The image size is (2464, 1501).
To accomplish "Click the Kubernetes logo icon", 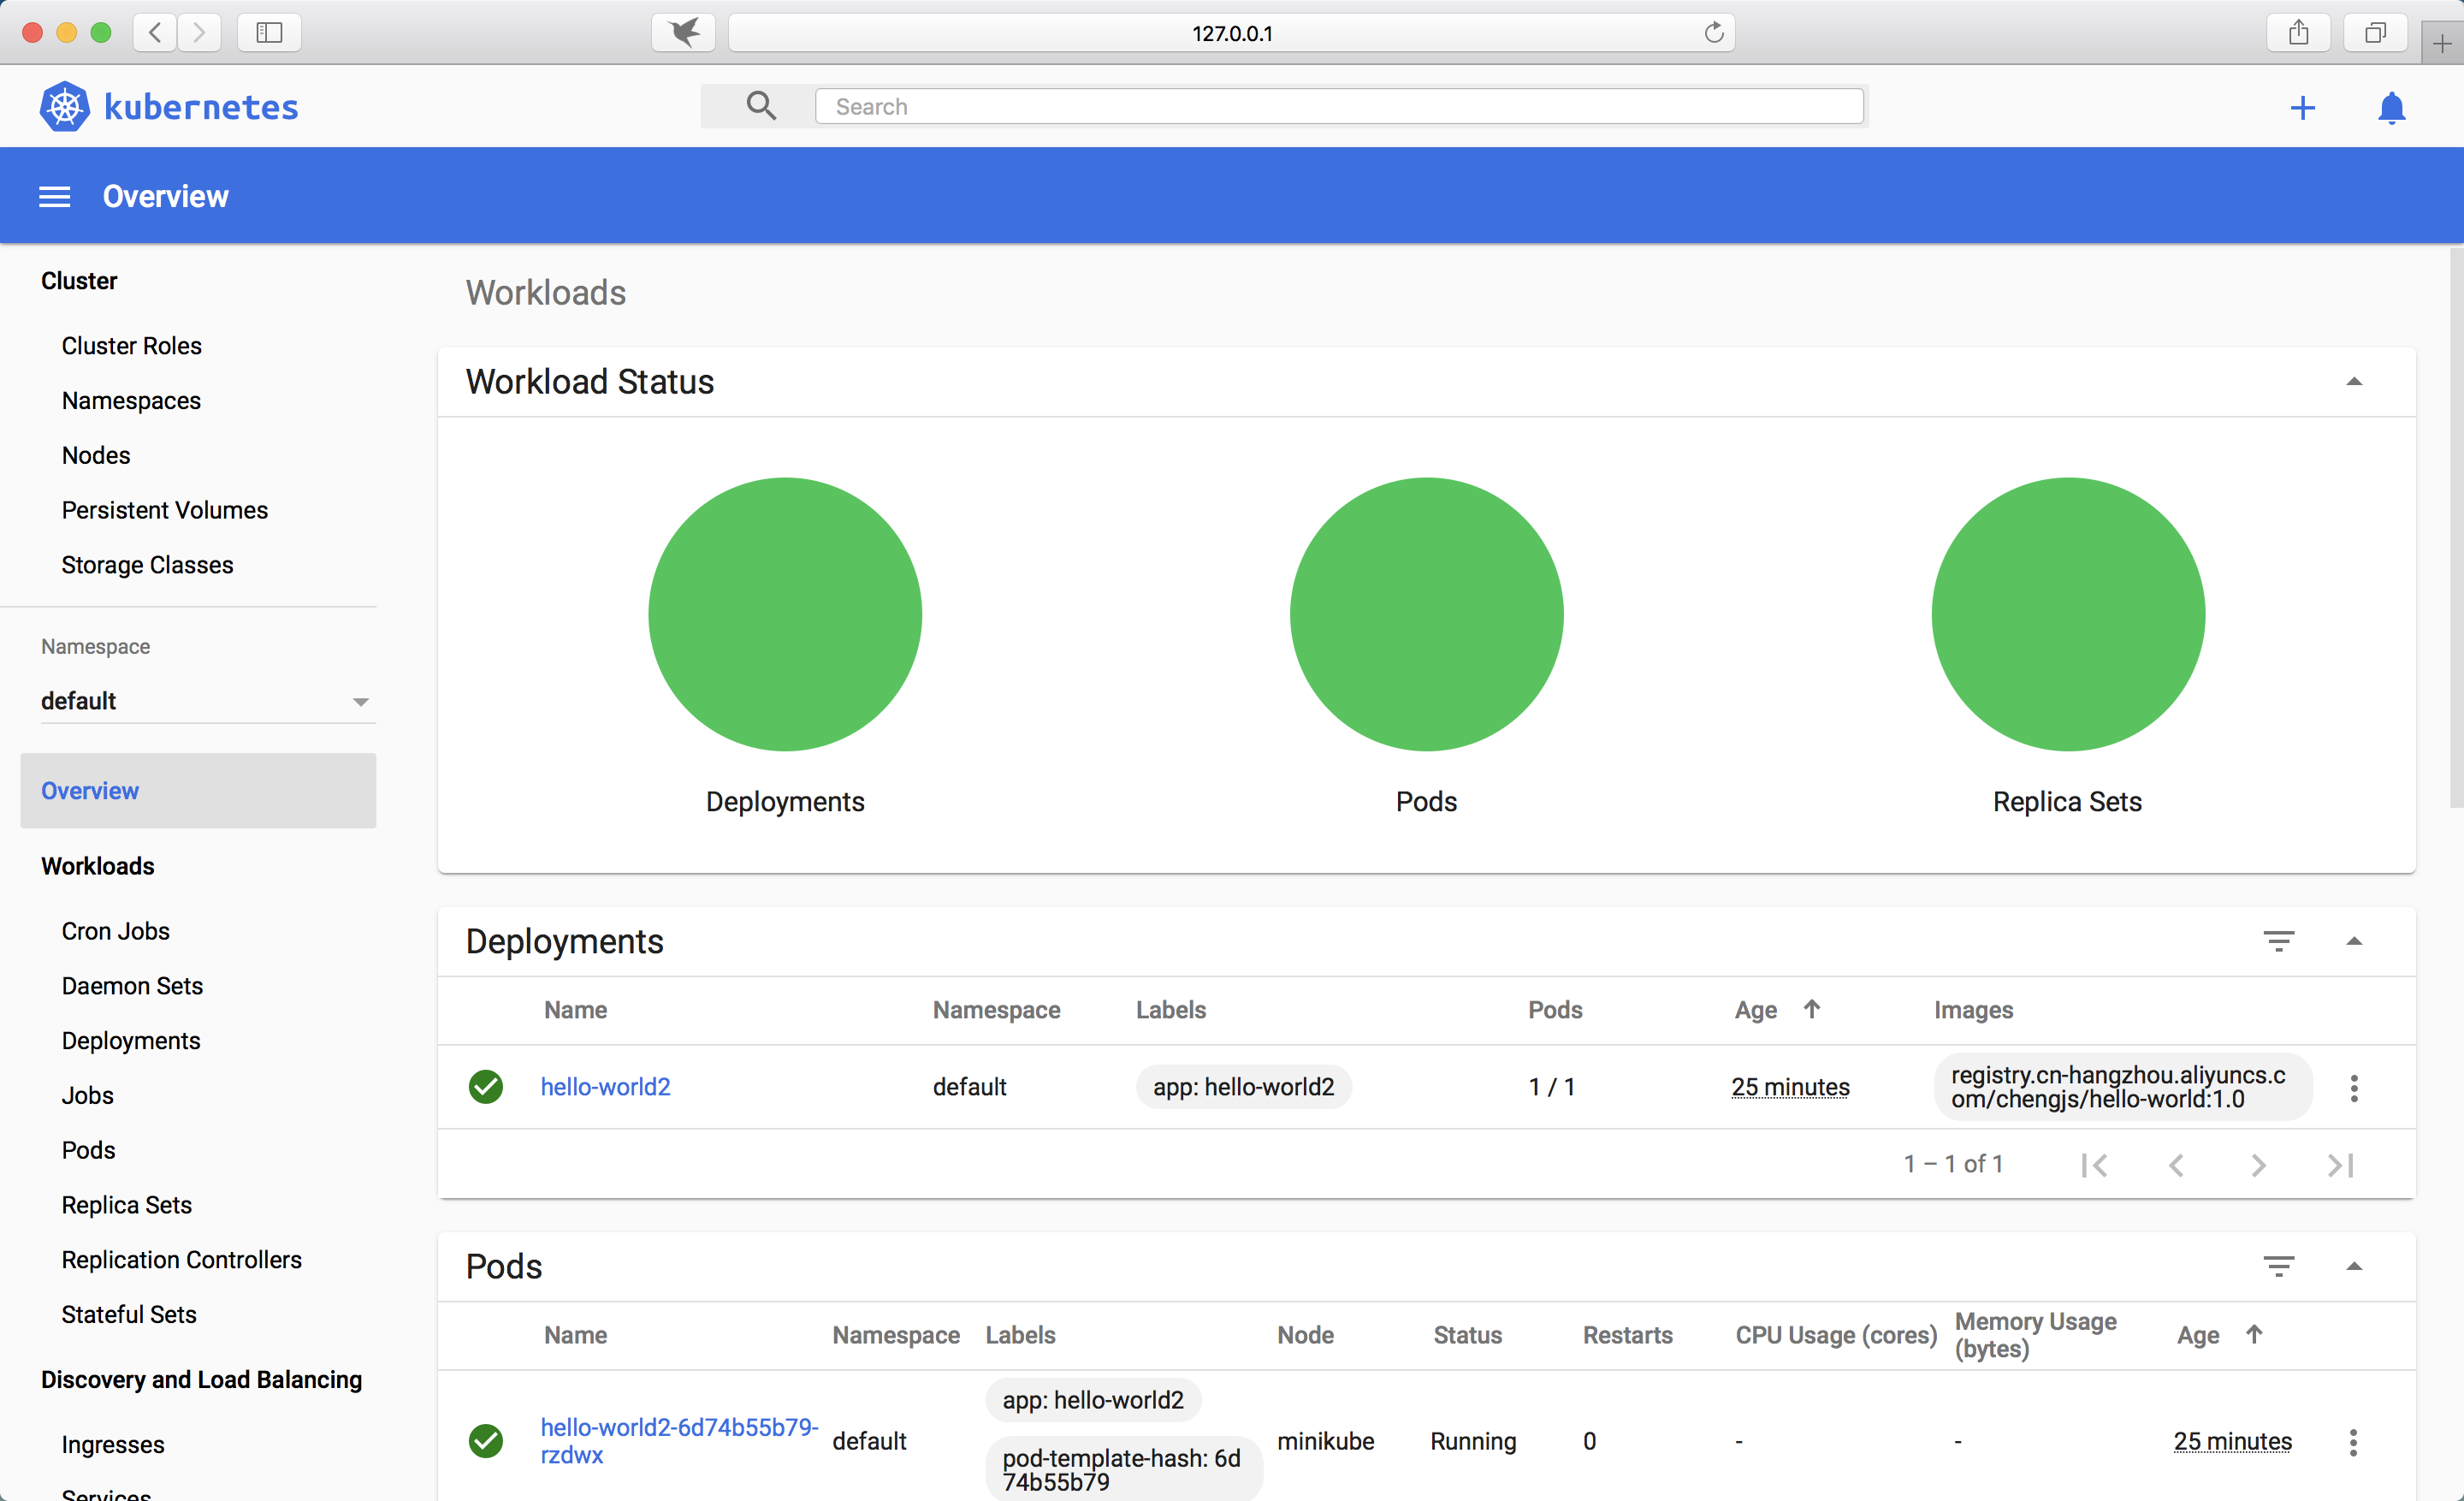I will click(x=64, y=107).
